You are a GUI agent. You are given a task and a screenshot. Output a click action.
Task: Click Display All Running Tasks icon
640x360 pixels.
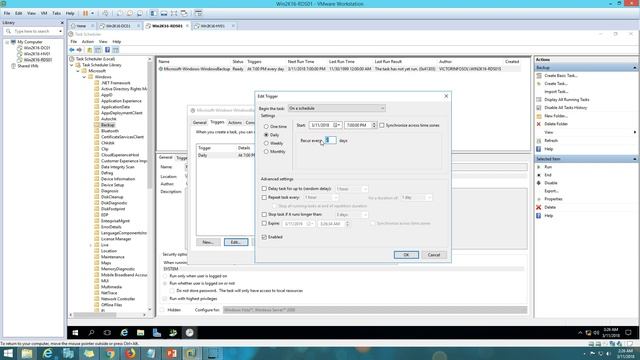pos(539,100)
